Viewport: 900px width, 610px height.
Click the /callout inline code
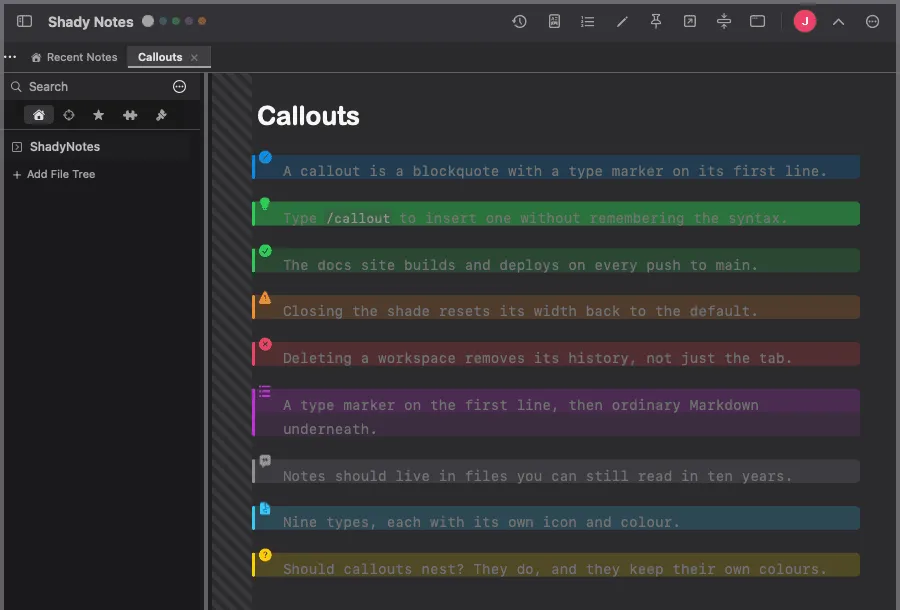point(358,218)
